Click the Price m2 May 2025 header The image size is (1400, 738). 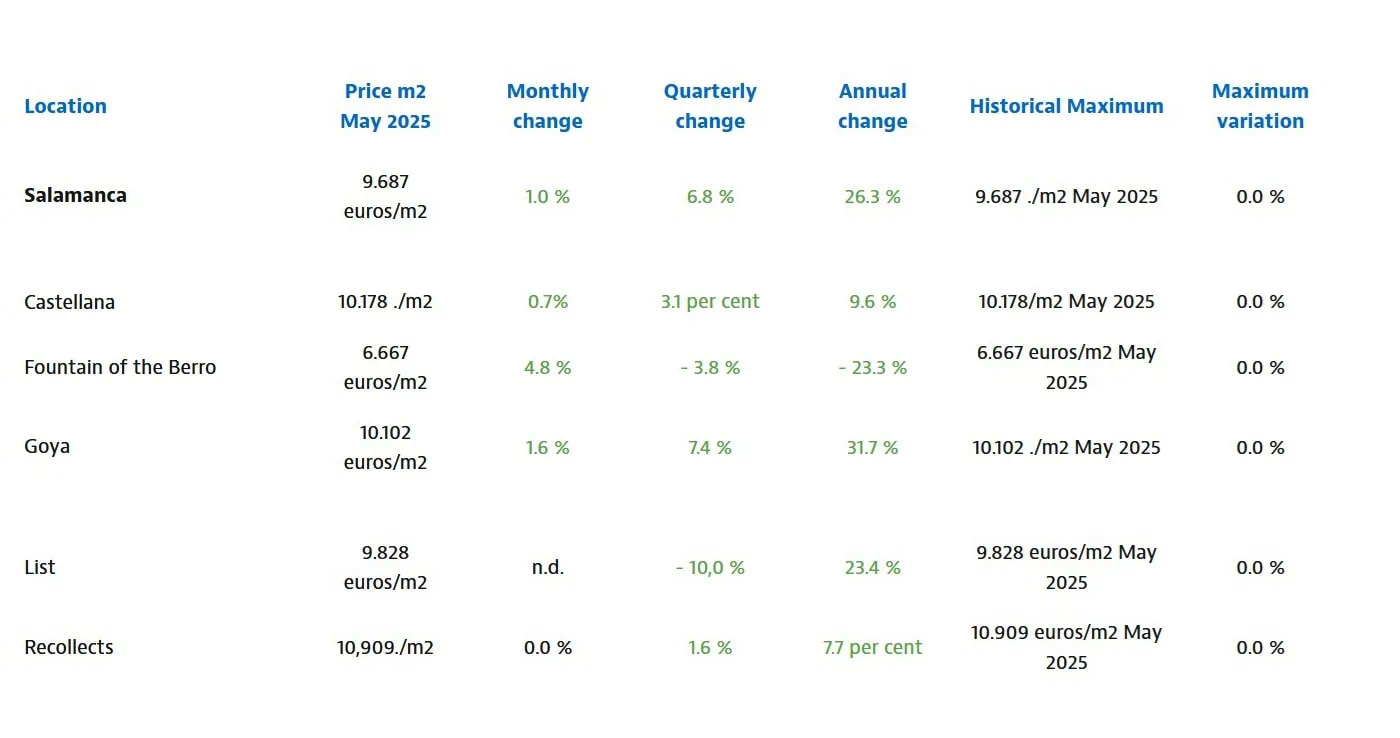tap(385, 106)
